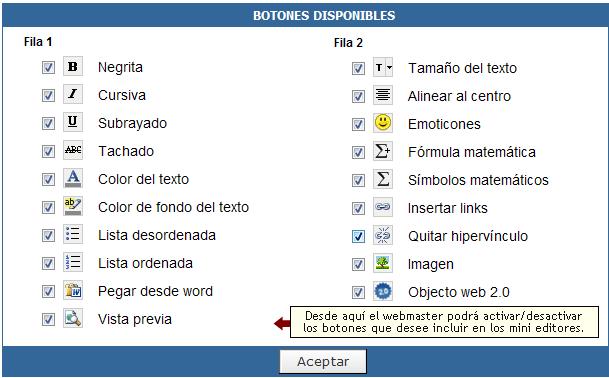Click the Color del texto A icon

coord(73,178)
